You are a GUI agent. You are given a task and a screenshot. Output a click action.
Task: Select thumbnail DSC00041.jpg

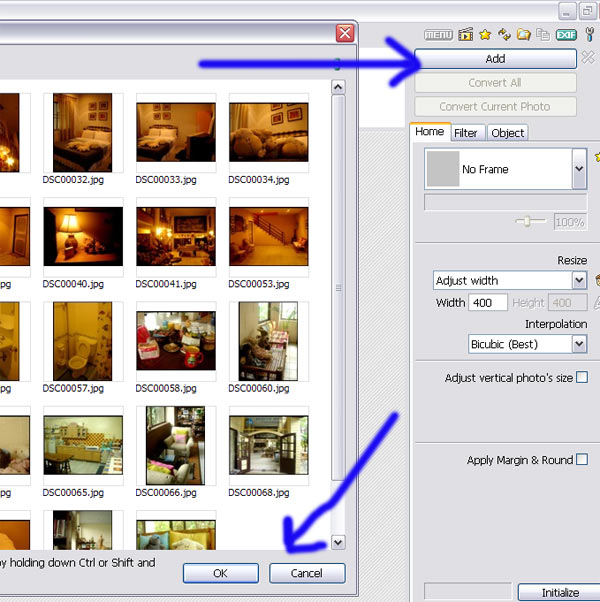point(176,236)
